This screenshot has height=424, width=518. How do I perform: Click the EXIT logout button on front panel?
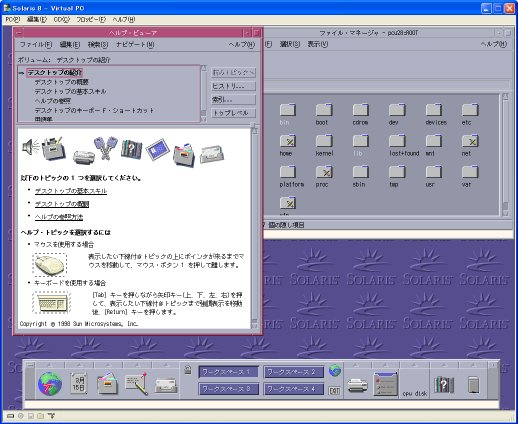click(335, 391)
